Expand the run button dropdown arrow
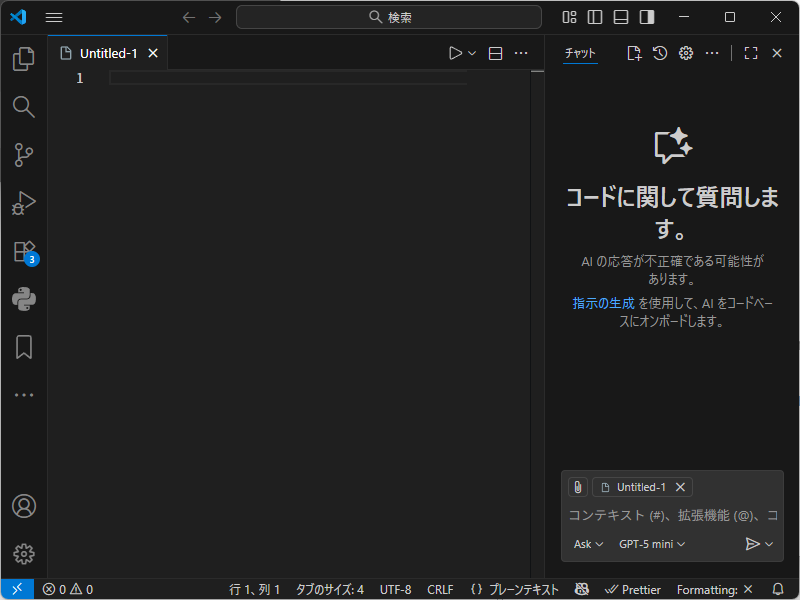This screenshot has height=600, width=800. [472, 53]
